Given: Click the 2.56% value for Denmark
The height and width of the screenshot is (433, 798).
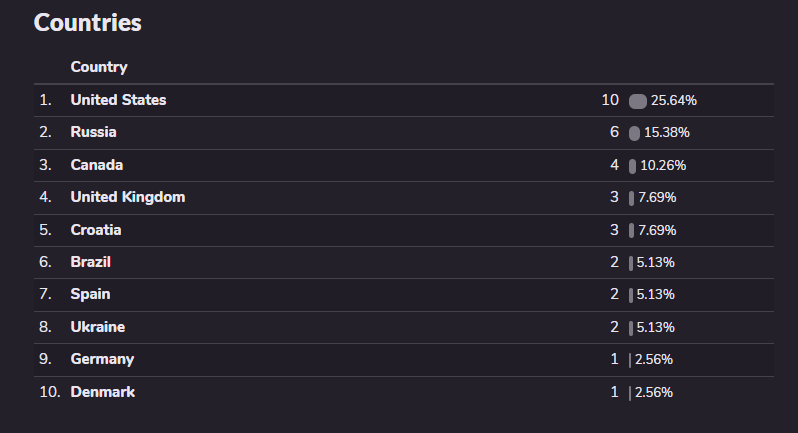Looking at the screenshot, I should click(654, 392).
